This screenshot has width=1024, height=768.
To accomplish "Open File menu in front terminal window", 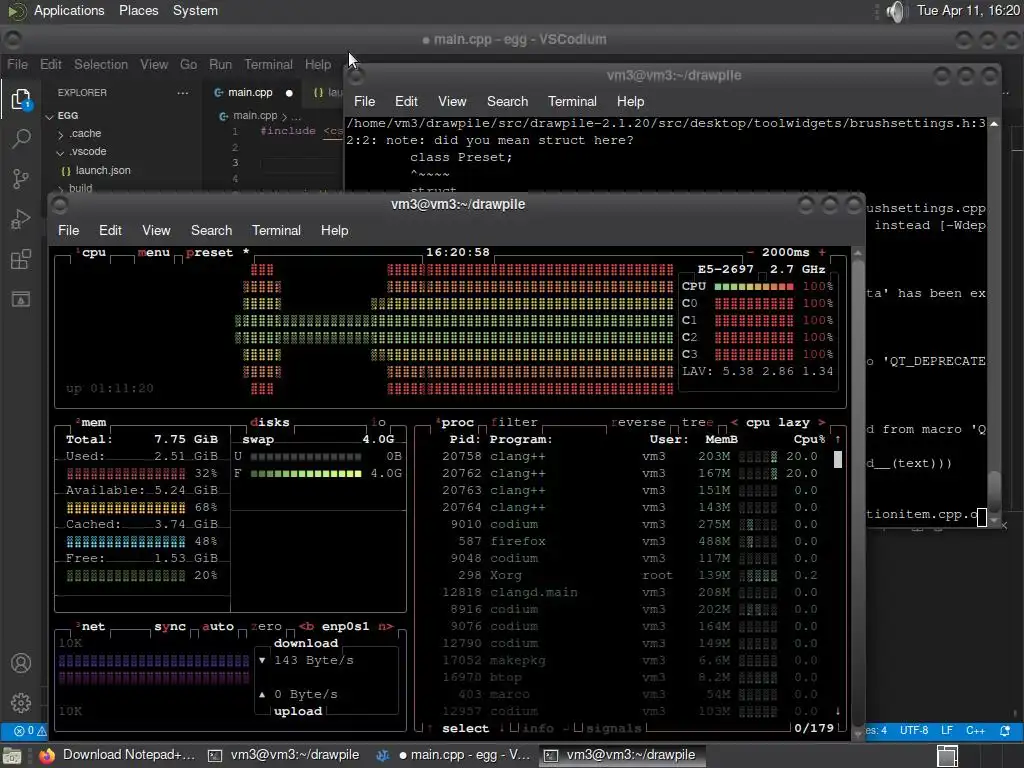I will point(69,231).
